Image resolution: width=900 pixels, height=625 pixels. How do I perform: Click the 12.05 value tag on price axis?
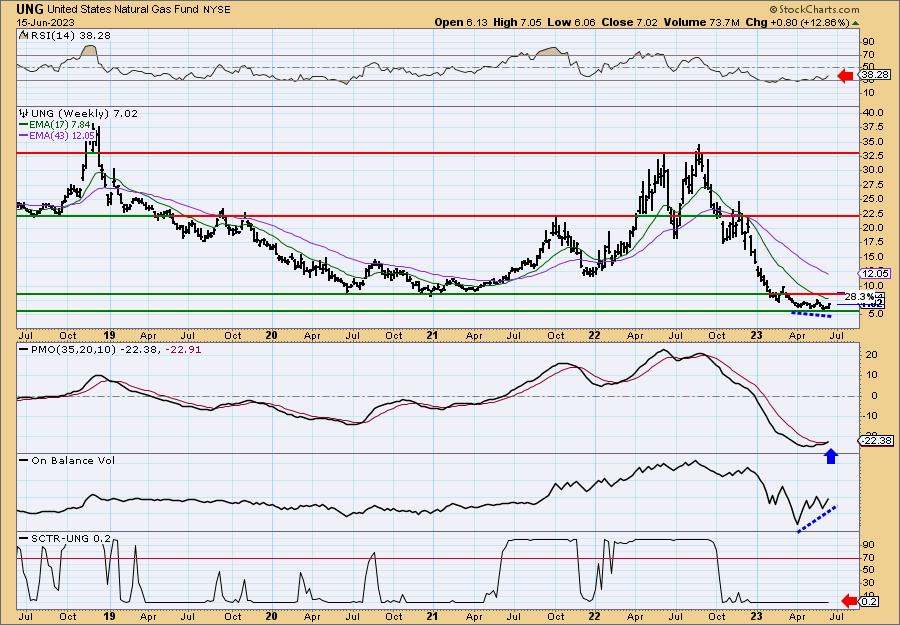coord(874,274)
